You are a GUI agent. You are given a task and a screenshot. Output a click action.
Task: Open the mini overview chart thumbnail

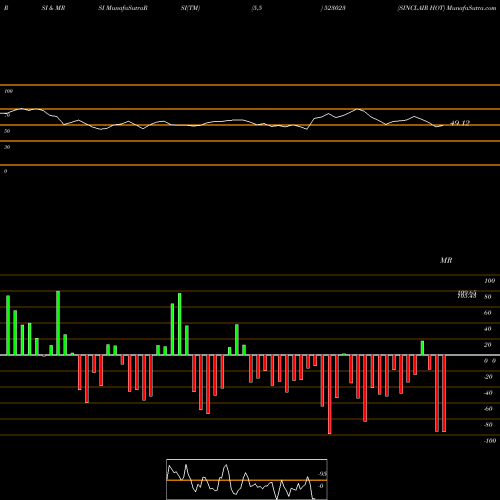pyautogui.click(x=247, y=479)
